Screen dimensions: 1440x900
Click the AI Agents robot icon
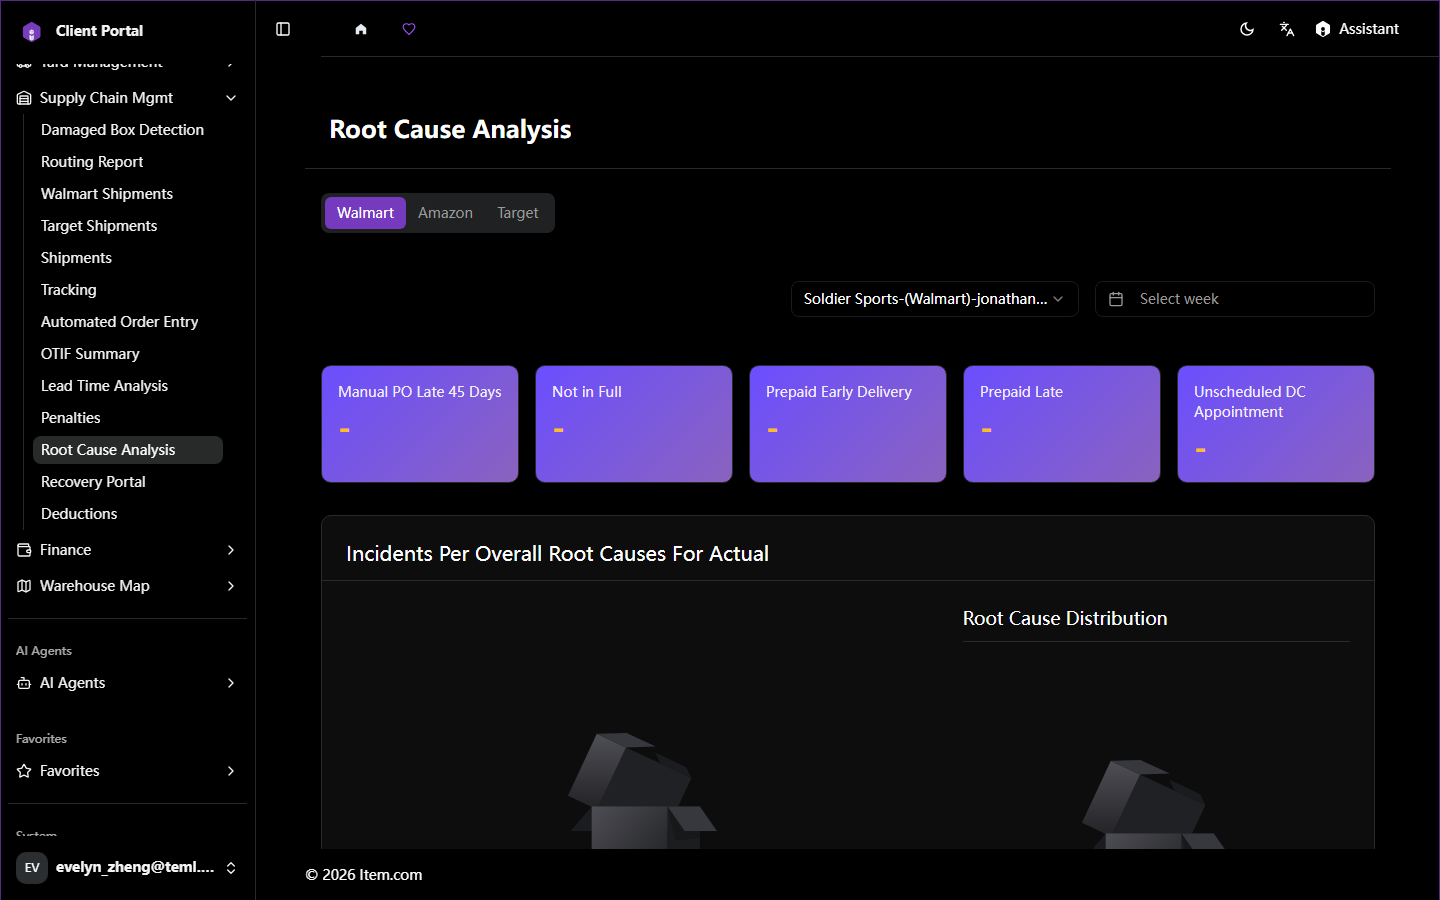coord(24,683)
